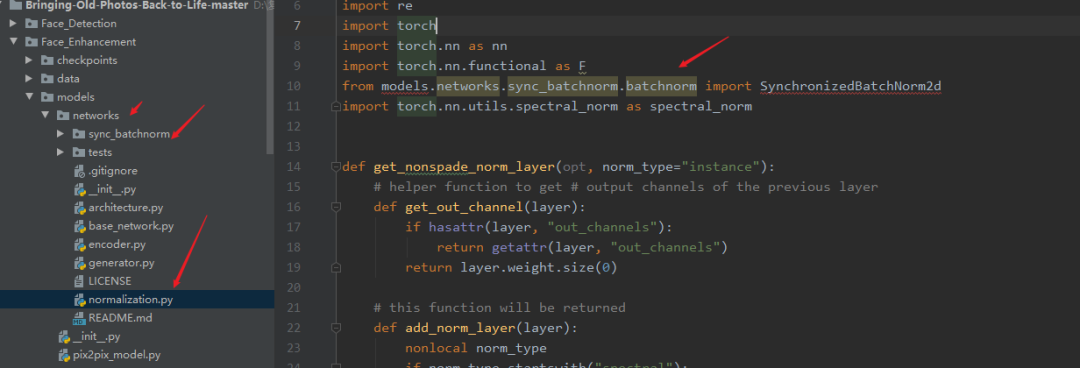This screenshot has height=368, width=1080.
Task: Click the tests folder icon
Action: [x=79, y=152]
